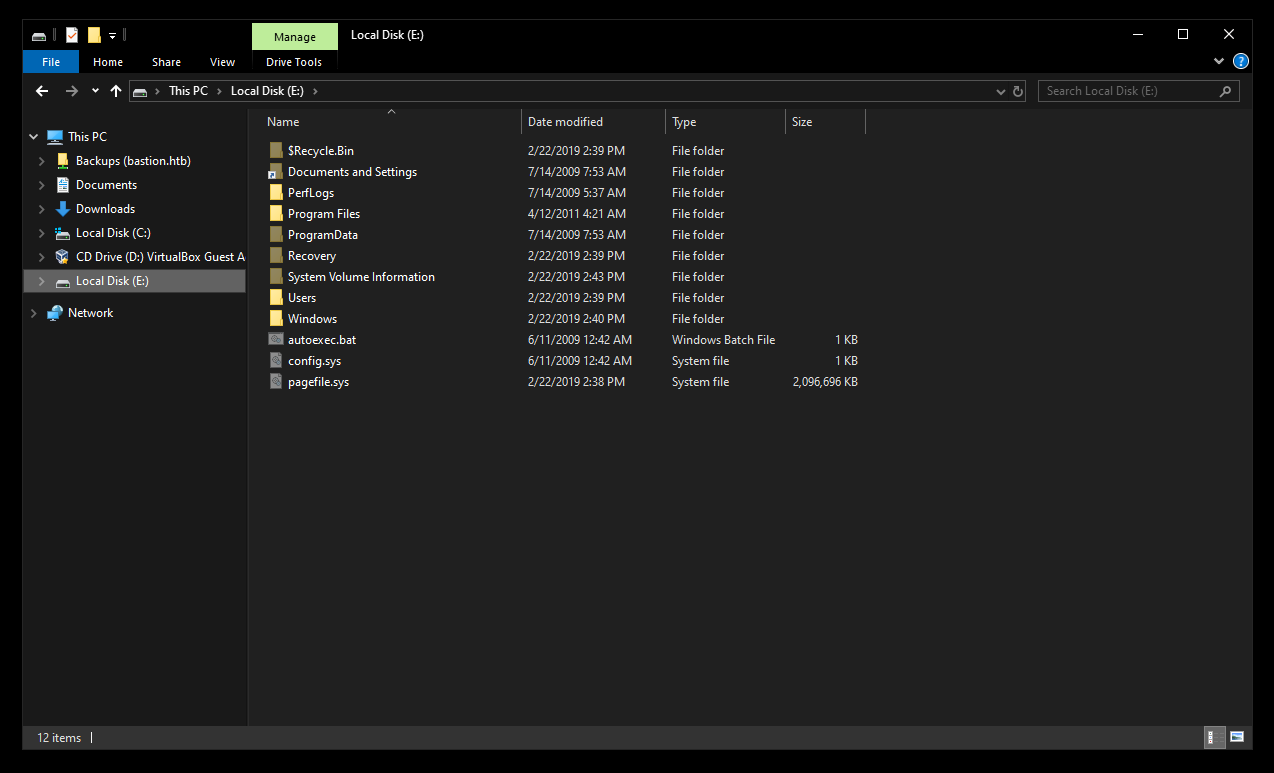
Task: Click the Back navigation arrow
Action: click(x=42, y=91)
